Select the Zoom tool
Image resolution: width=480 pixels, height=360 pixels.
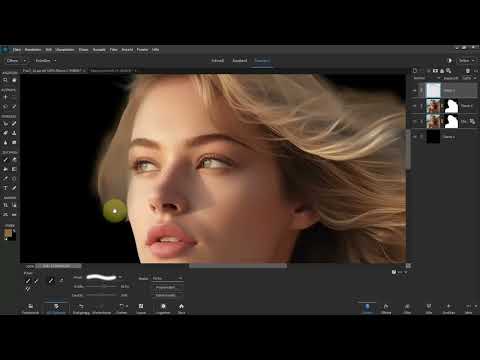[x=5, y=80]
